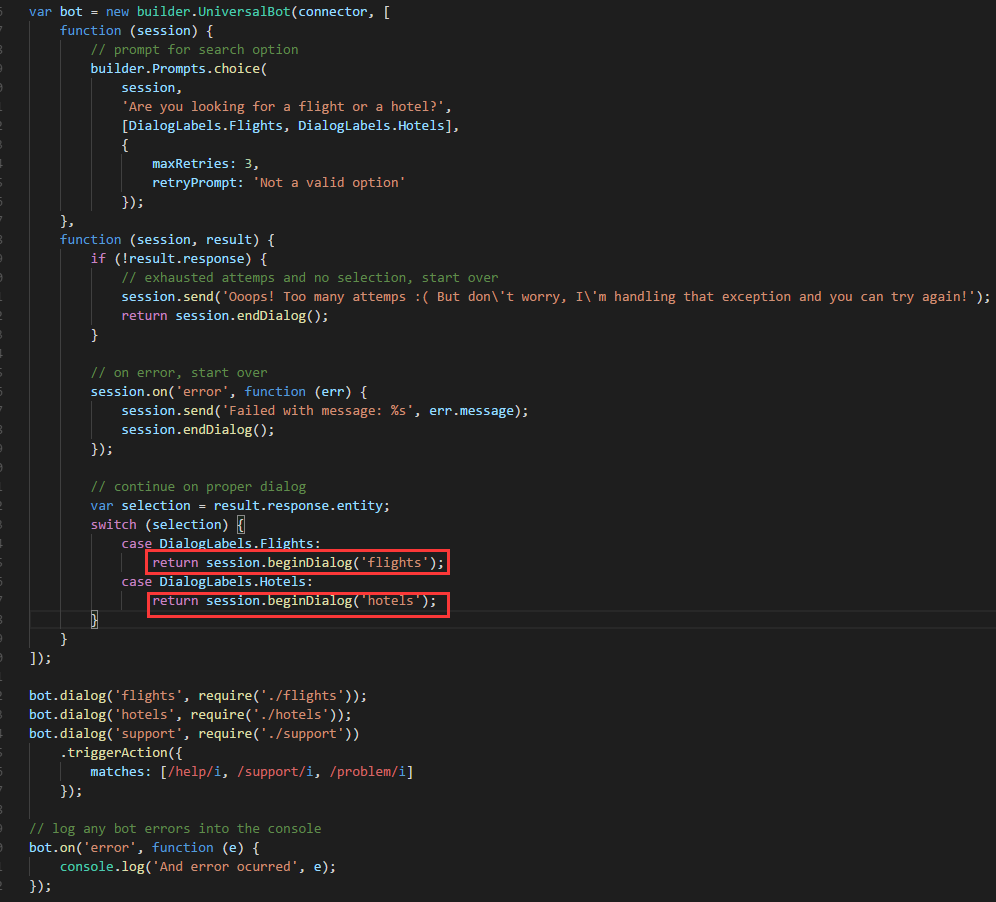The height and width of the screenshot is (902, 996).
Task: Click 'err.message' argument
Action: click(x=471, y=411)
